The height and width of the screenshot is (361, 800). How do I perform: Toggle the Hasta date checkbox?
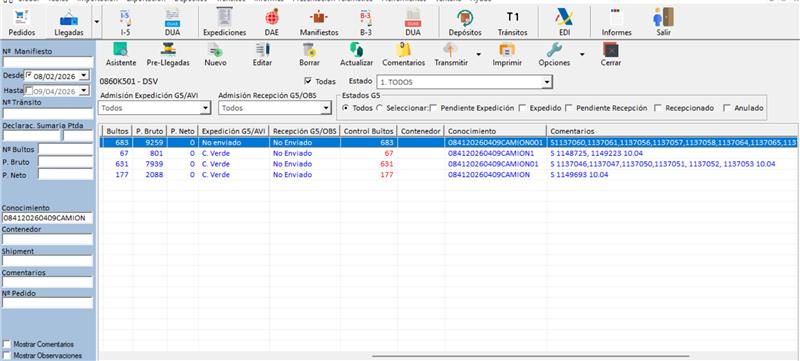coord(29,90)
